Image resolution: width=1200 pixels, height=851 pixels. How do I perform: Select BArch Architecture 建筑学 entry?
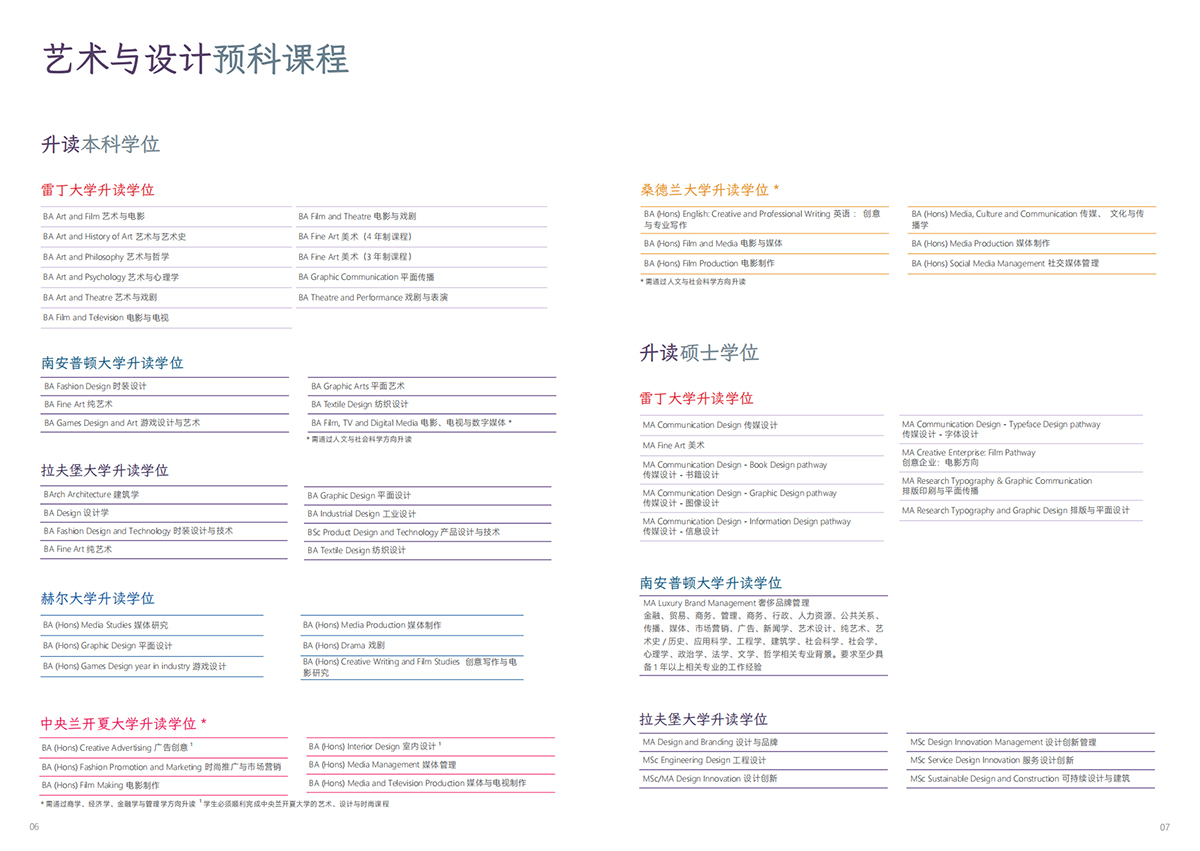tap(92, 494)
